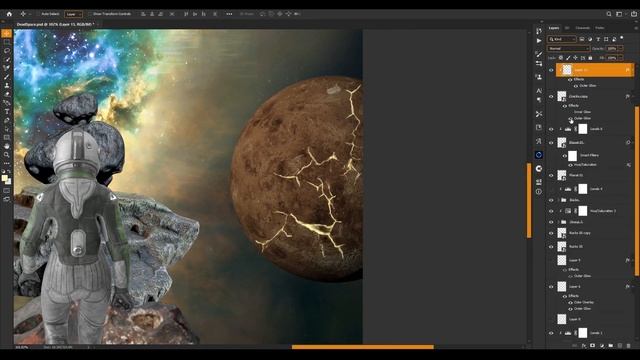Click the background color swatch
The image size is (640, 360).
pos(9,182)
